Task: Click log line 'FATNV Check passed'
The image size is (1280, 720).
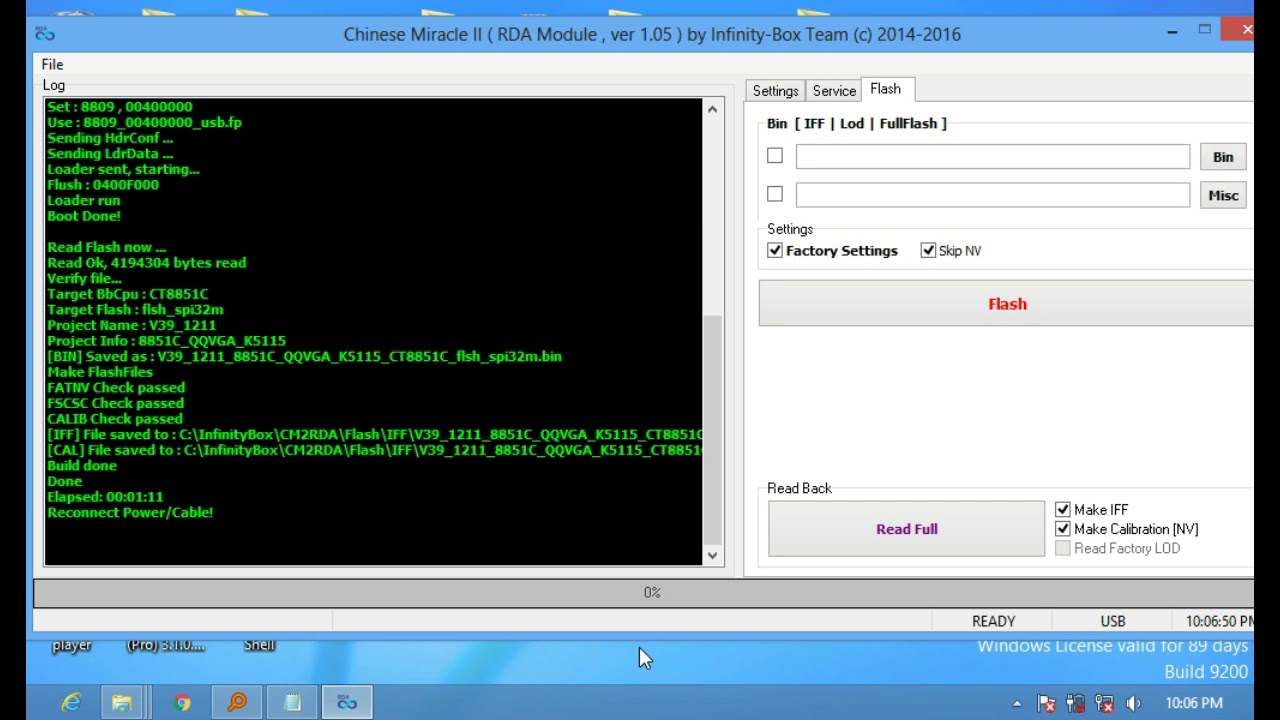Action: (116, 388)
